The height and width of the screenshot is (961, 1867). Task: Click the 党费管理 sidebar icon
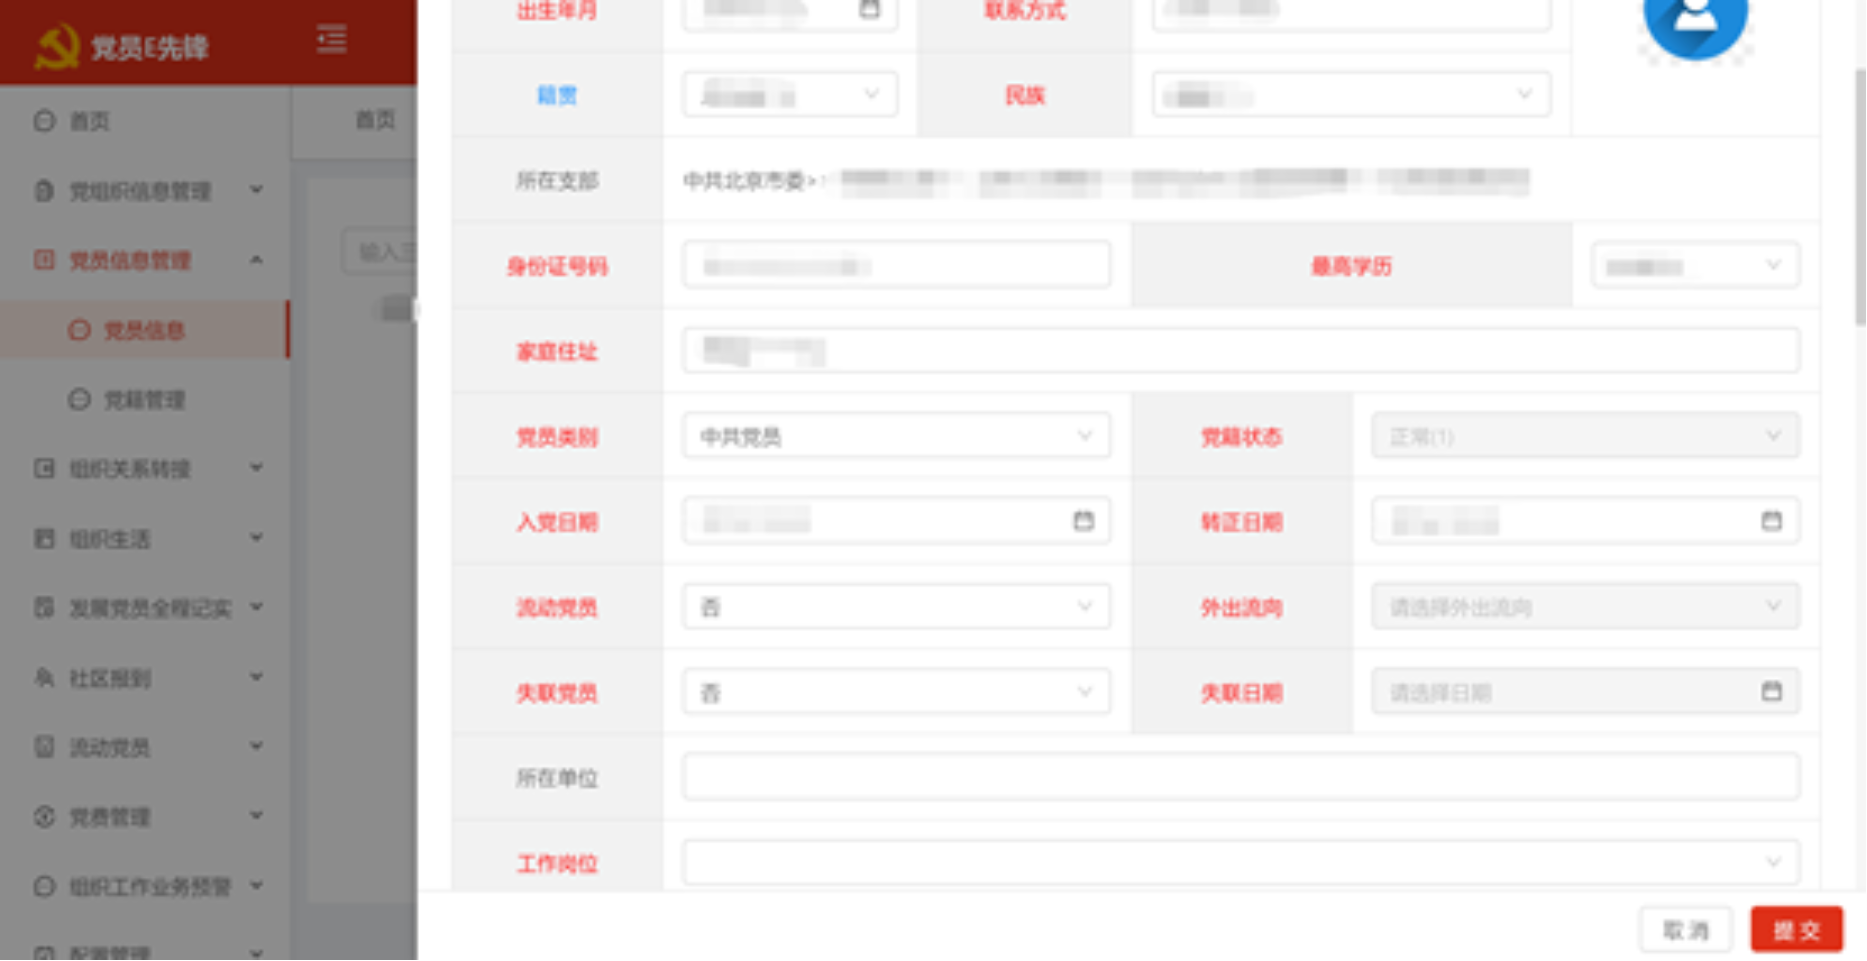pyautogui.click(x=44, y=817)
